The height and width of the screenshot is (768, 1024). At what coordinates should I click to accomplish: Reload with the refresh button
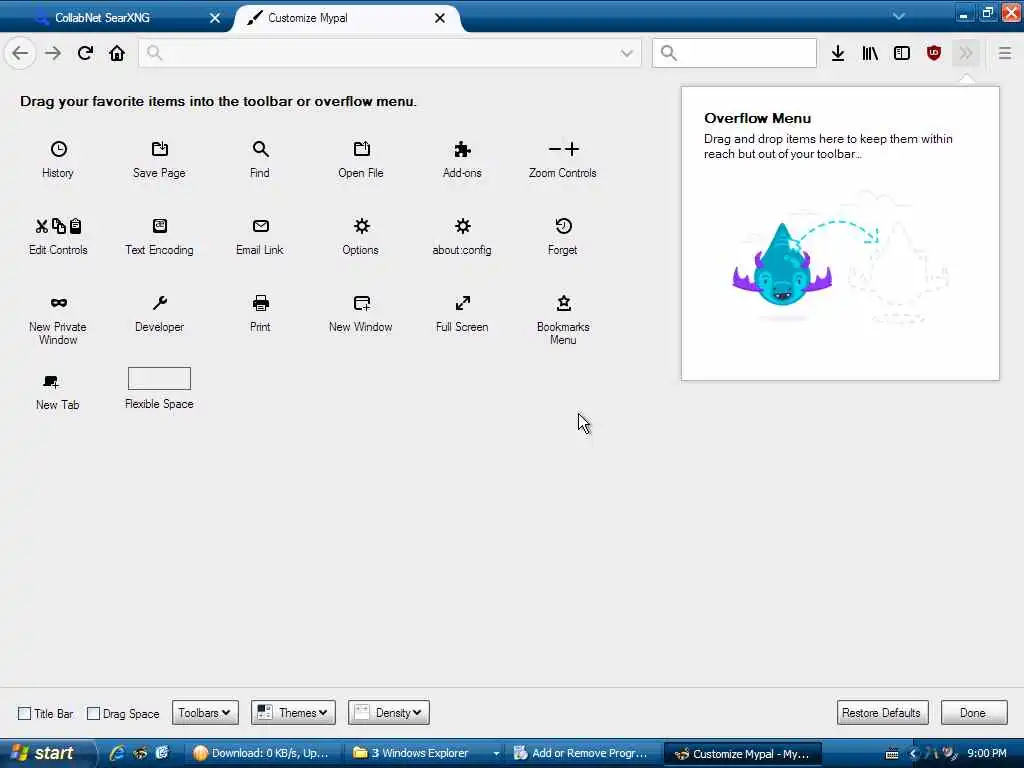tap(85, 54)
